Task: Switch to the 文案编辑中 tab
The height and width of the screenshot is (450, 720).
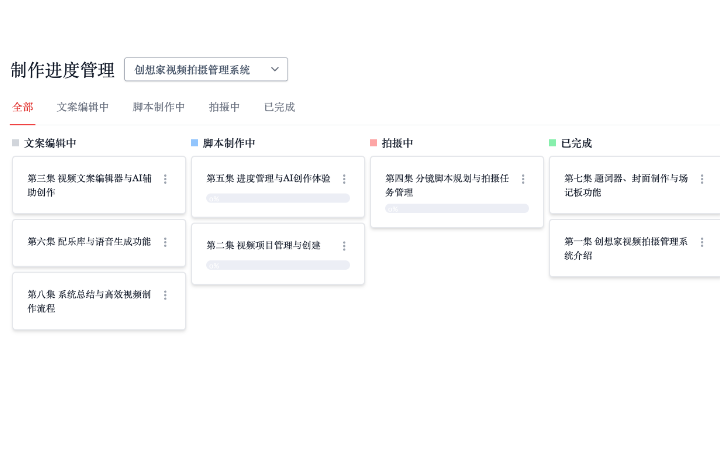Action: tap(83, 107)
